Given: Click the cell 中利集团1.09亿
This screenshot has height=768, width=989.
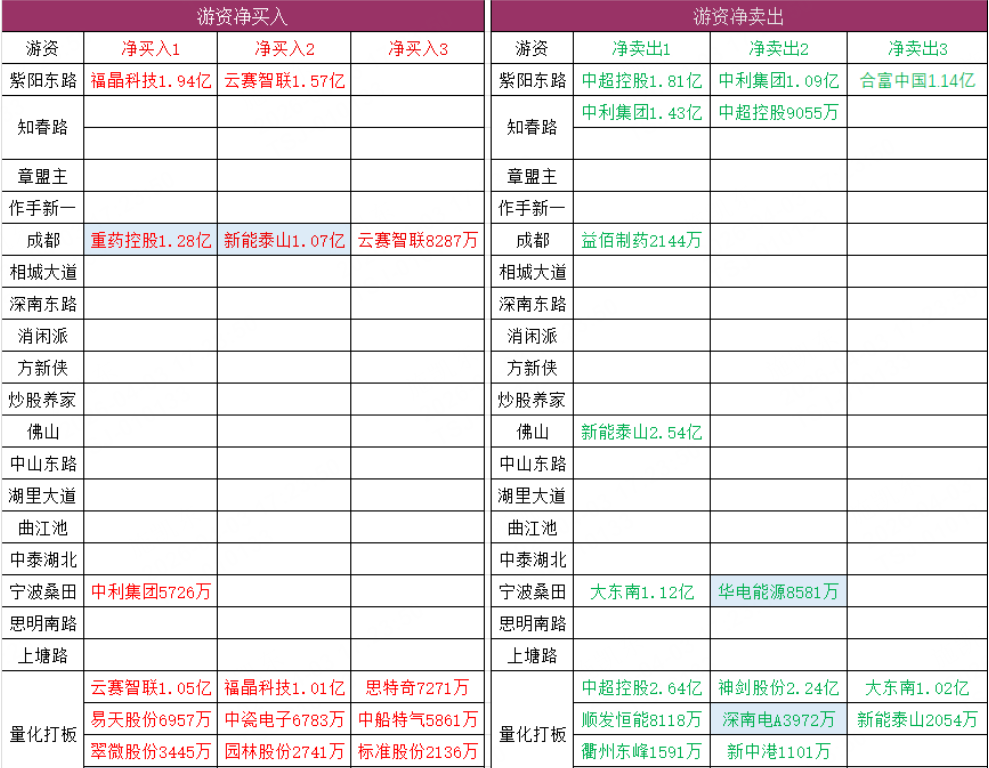Looking at the screenshot, I should pos(778,80).
